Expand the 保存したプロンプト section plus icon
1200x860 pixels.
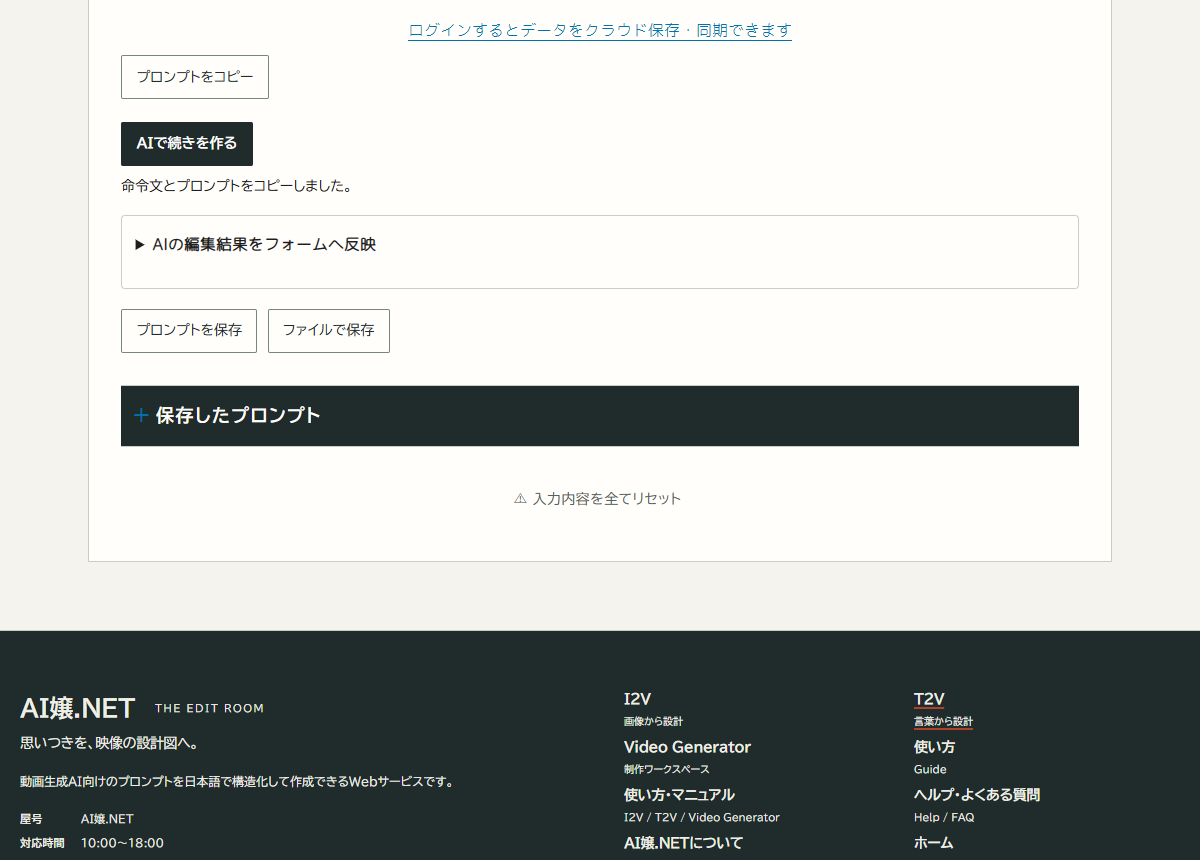pos(141,415)
